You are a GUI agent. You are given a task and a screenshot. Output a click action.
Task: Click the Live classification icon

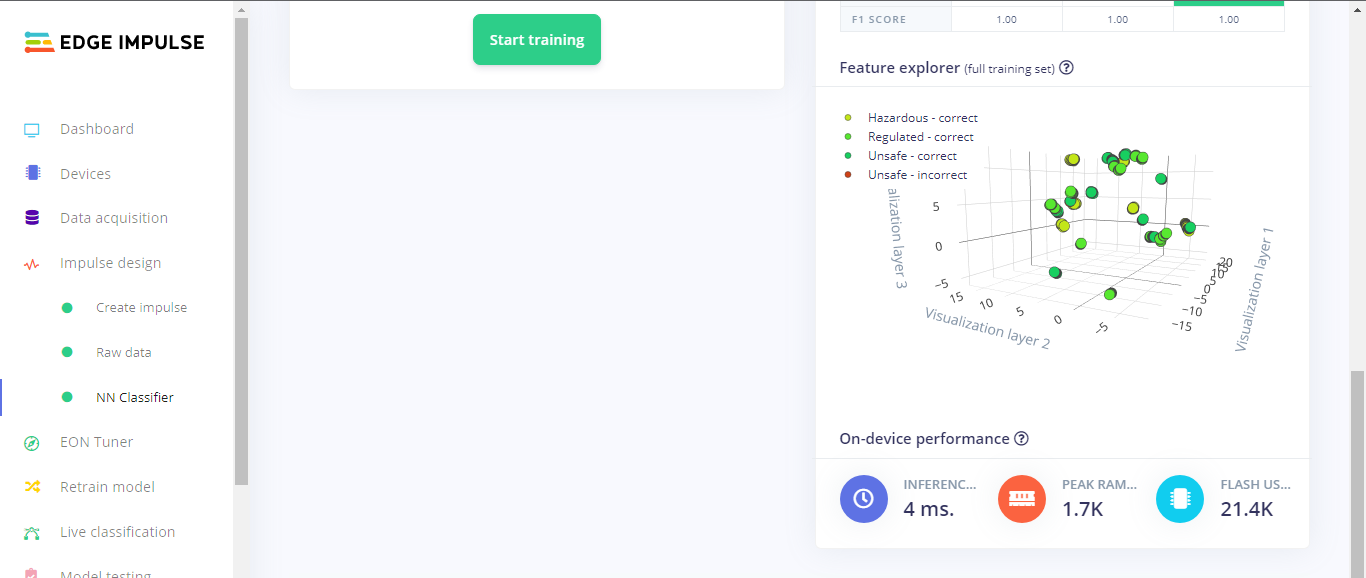(x=32, y=532)
